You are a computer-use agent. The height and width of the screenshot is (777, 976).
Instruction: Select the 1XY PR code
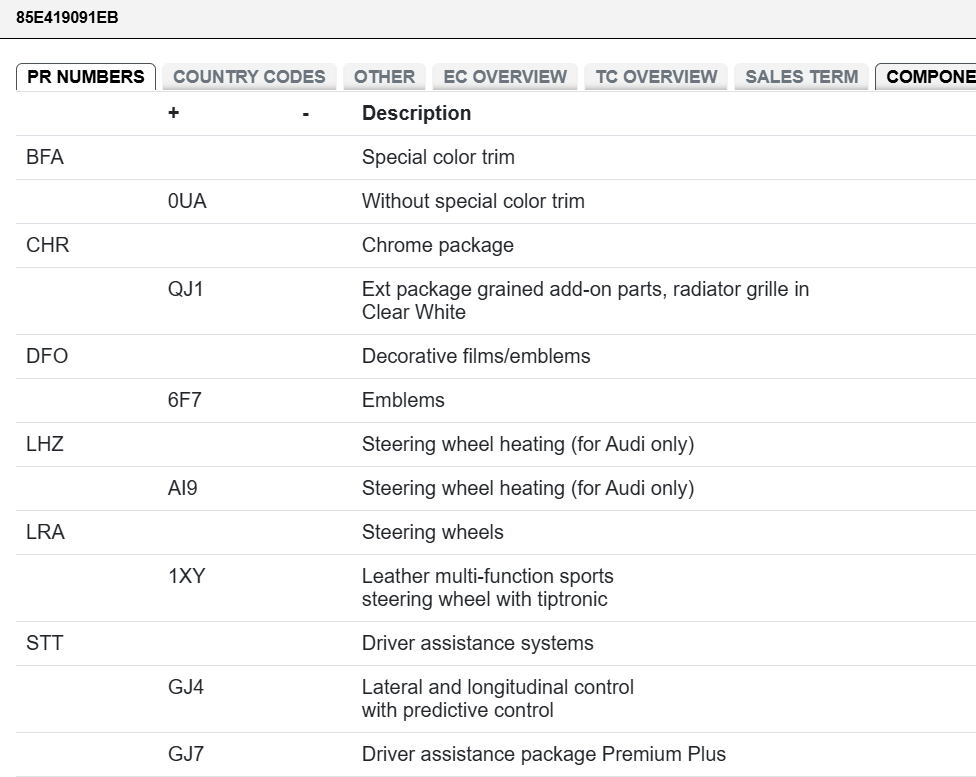[x=186, y=576]
